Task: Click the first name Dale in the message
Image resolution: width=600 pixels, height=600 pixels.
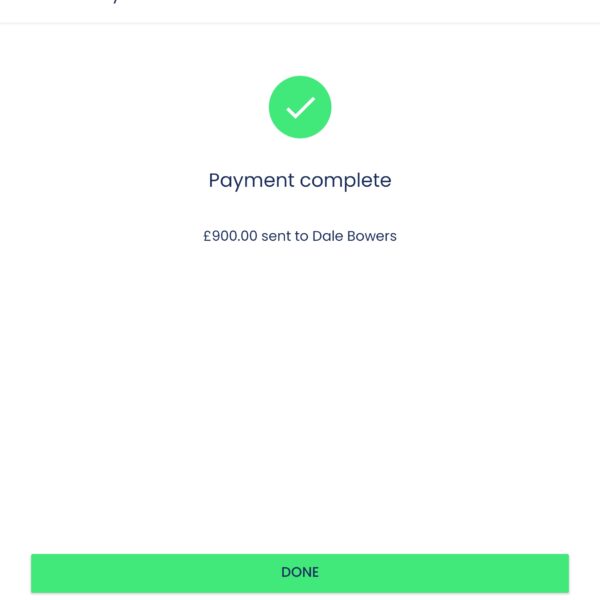Action: pyautogui.click(x=328, y=237)
